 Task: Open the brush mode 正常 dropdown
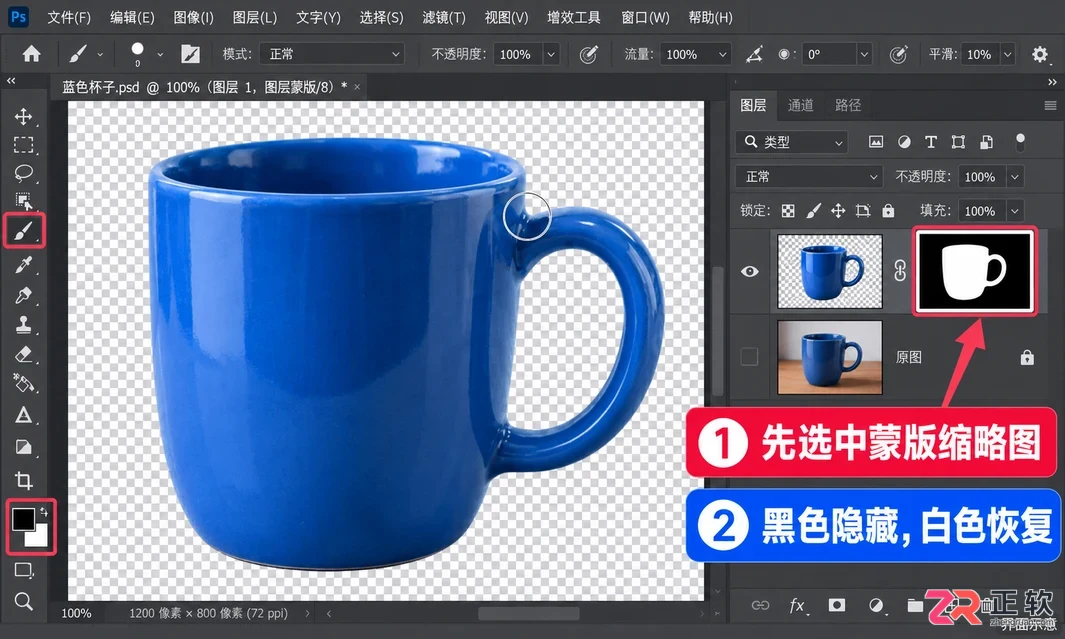[x=333, y=54]
